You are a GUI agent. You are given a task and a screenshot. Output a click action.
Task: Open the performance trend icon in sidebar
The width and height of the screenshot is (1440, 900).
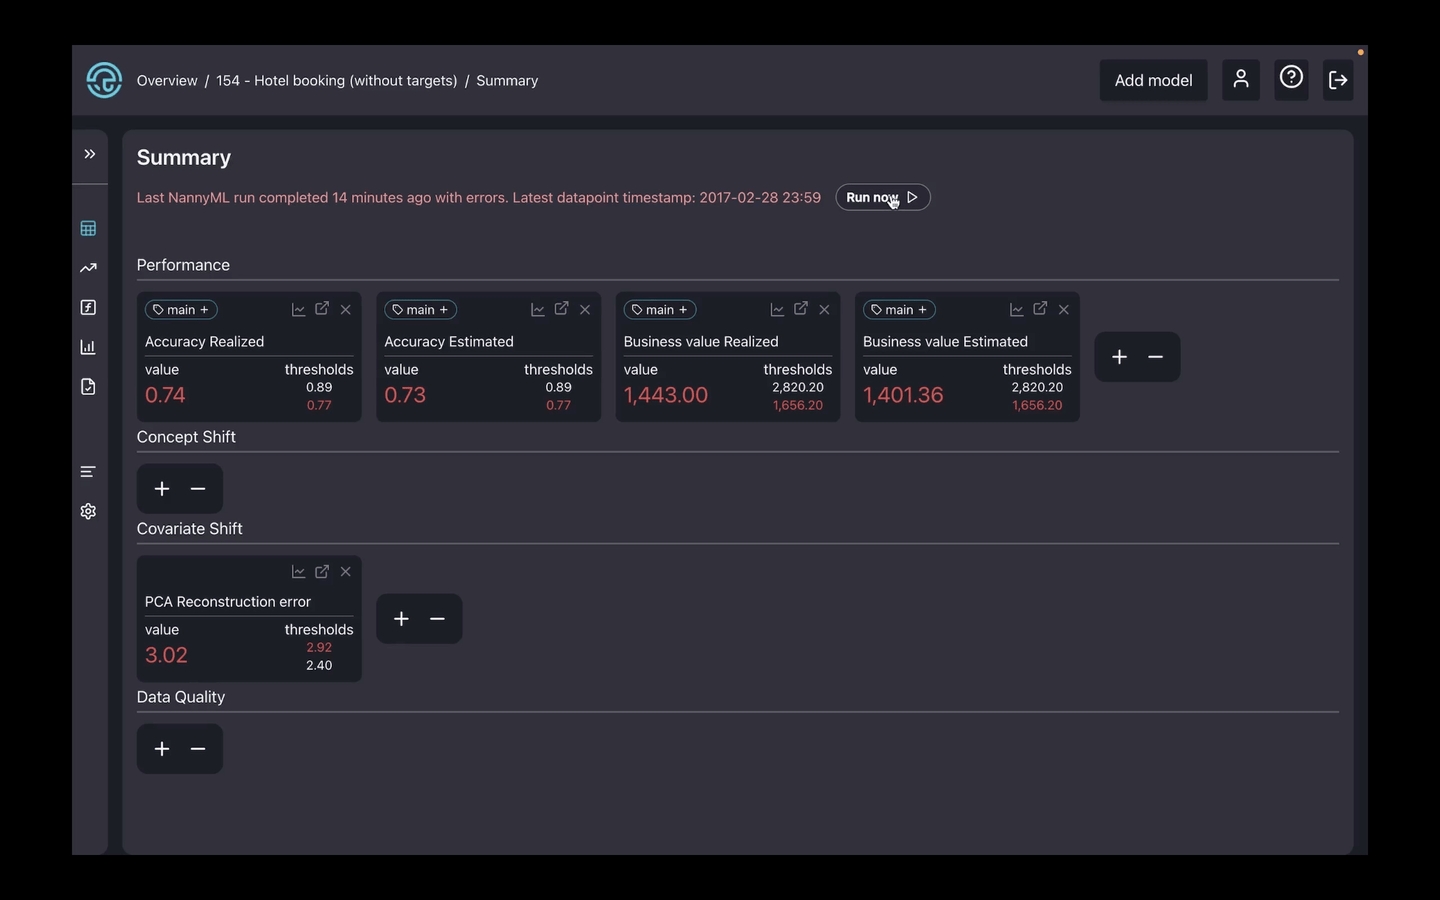click(x=88, y=268)
